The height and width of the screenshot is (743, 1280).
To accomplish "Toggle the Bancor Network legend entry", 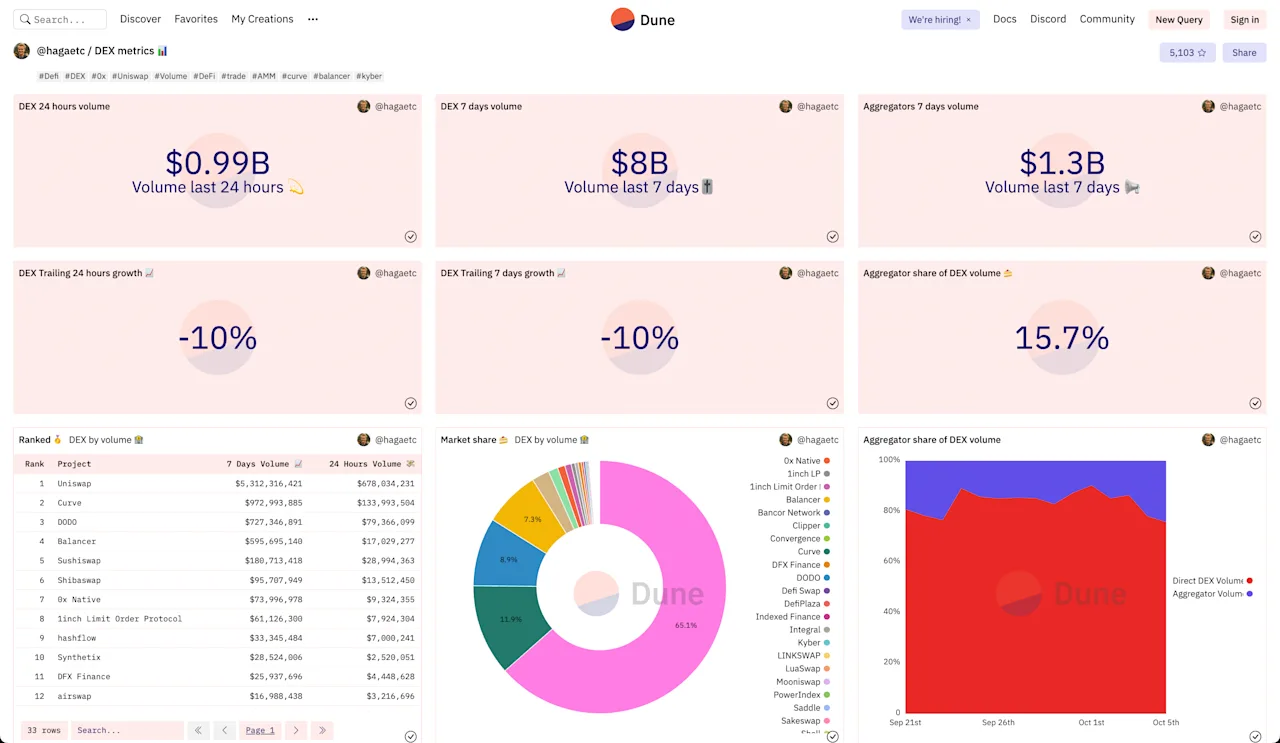I will 794,513.
